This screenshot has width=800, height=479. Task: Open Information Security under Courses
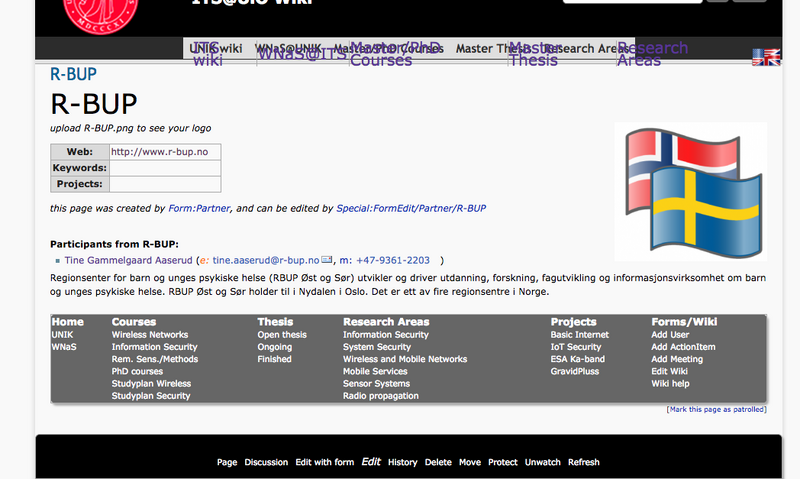tap(155, 347)
